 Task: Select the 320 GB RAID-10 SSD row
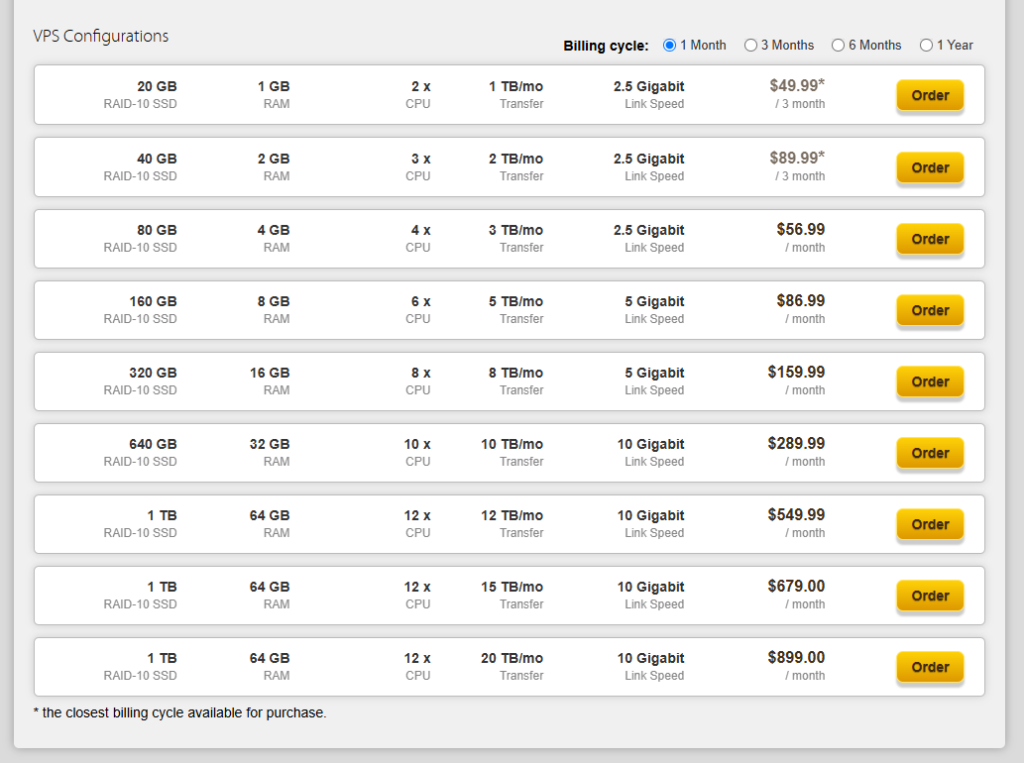(152, 373)
